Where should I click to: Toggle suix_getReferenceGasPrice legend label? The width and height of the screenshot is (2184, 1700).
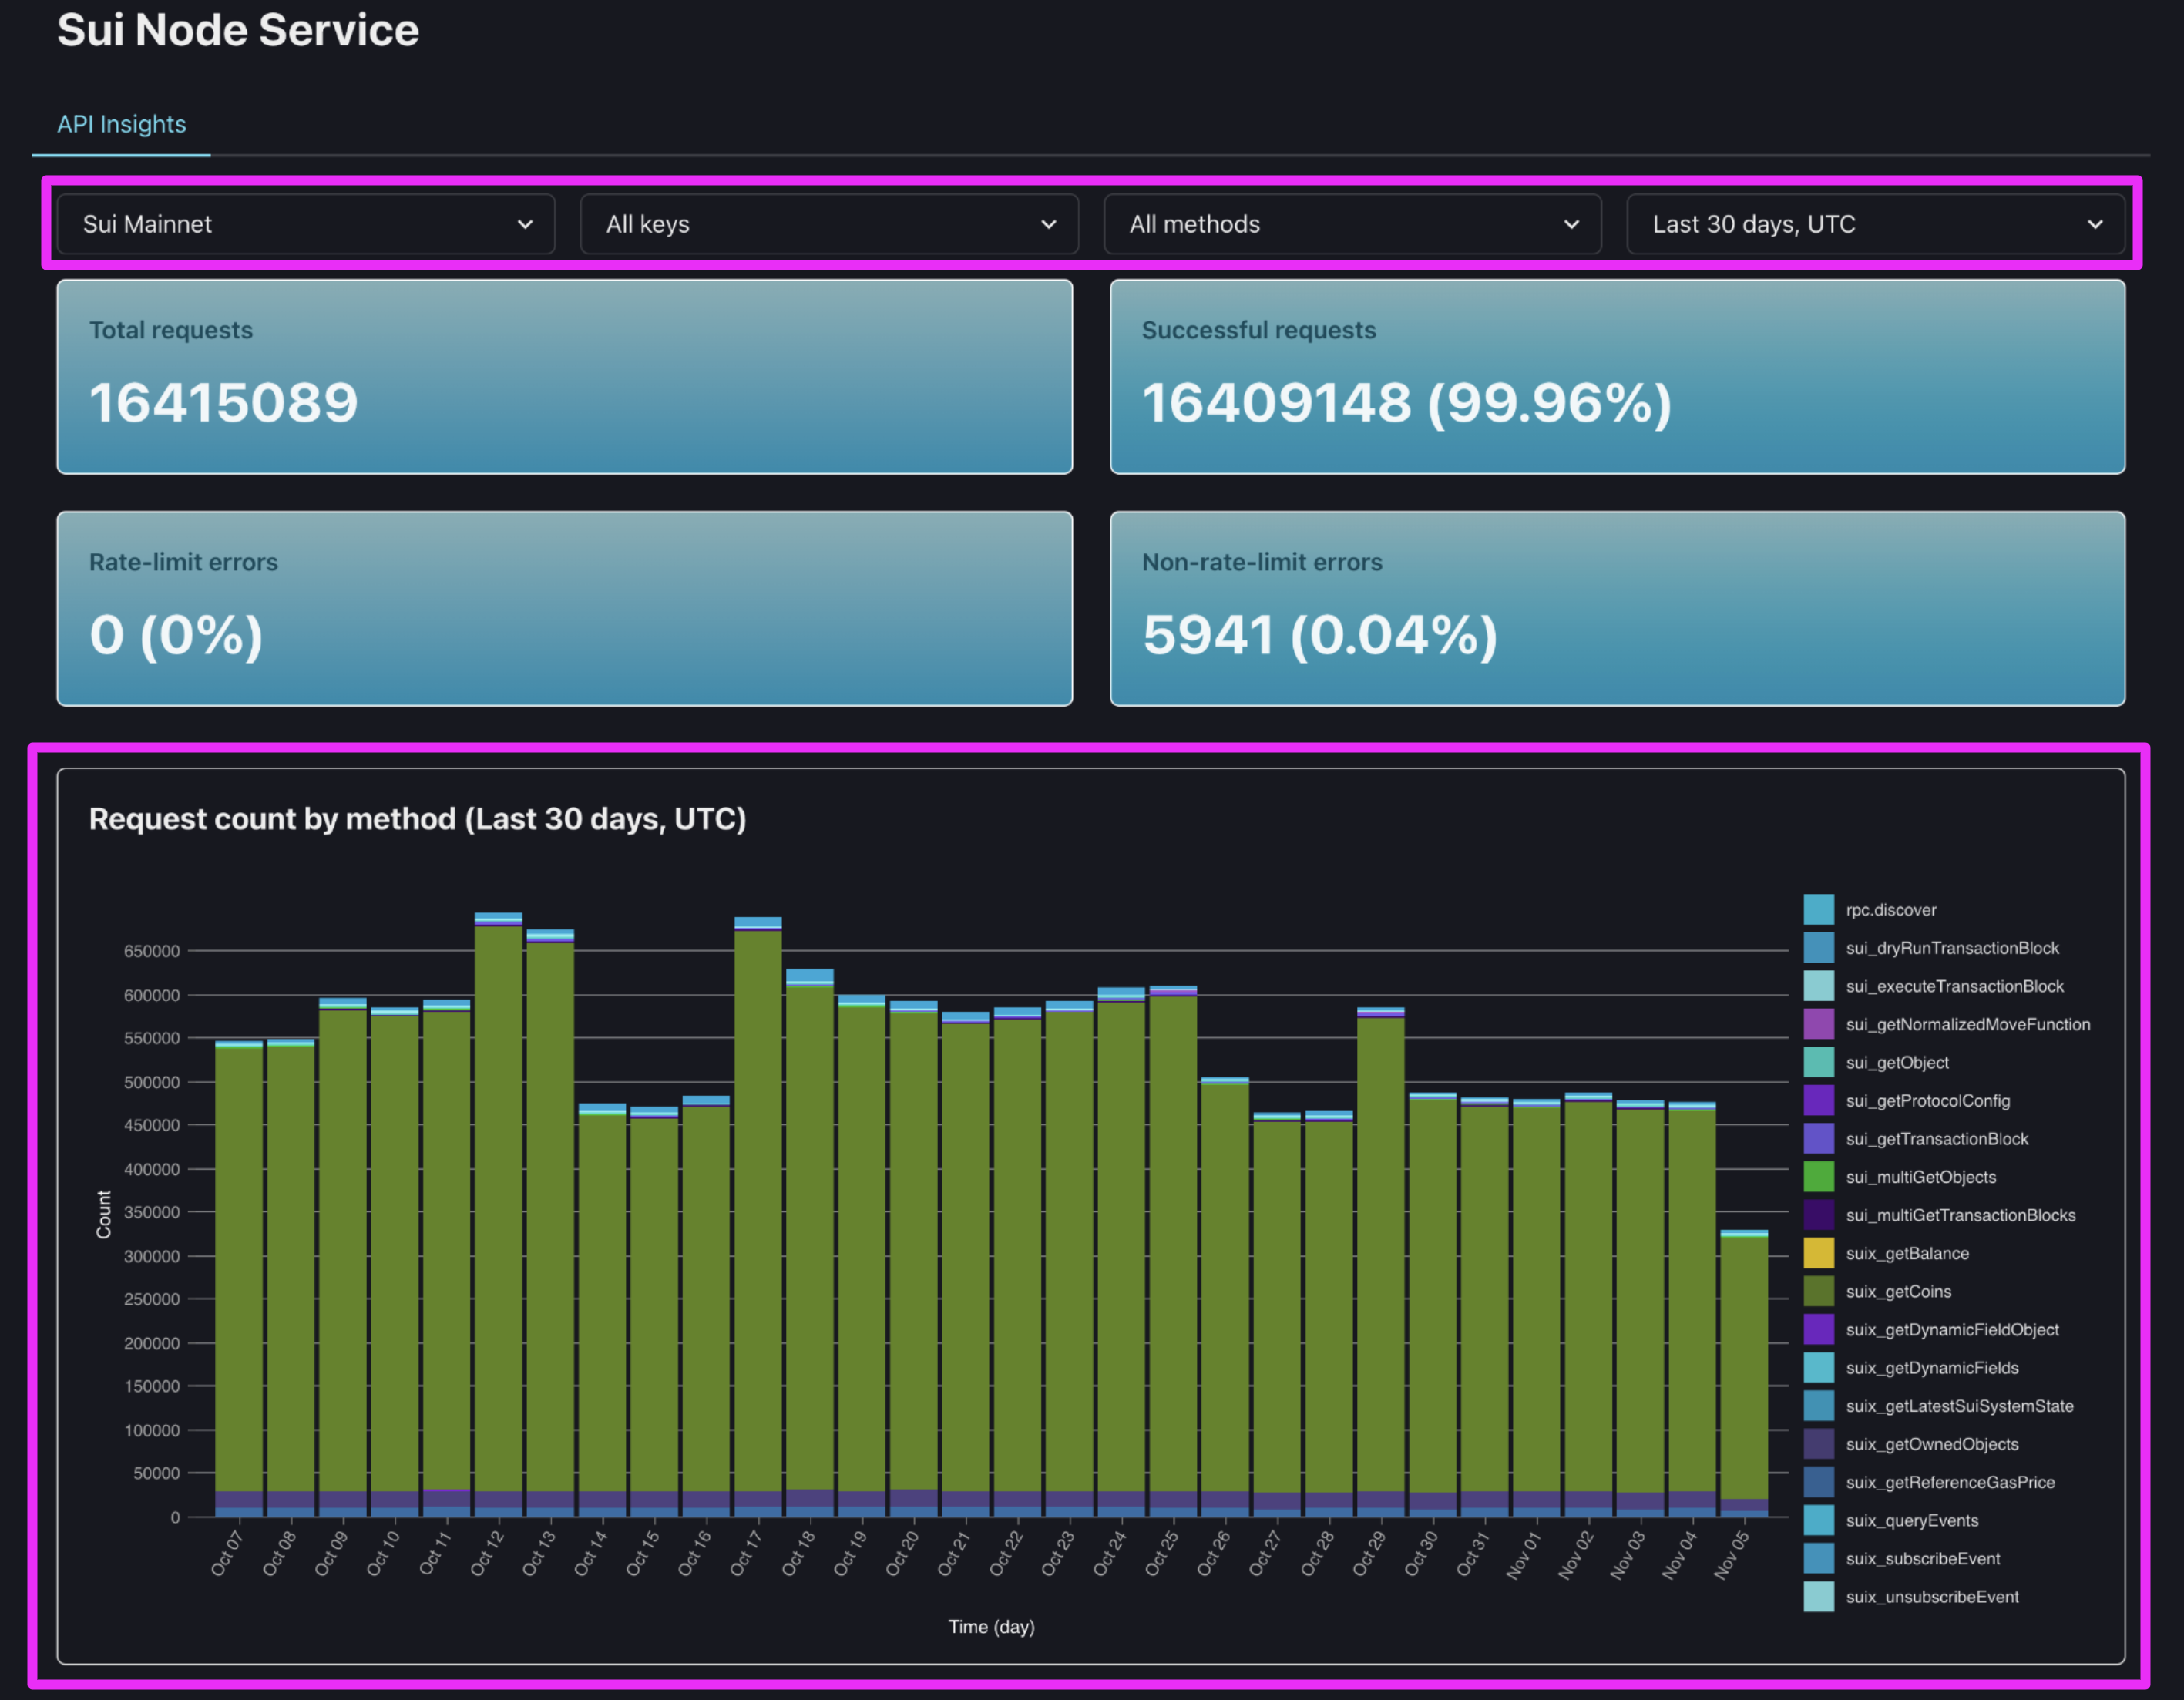coord(1950,1482)
